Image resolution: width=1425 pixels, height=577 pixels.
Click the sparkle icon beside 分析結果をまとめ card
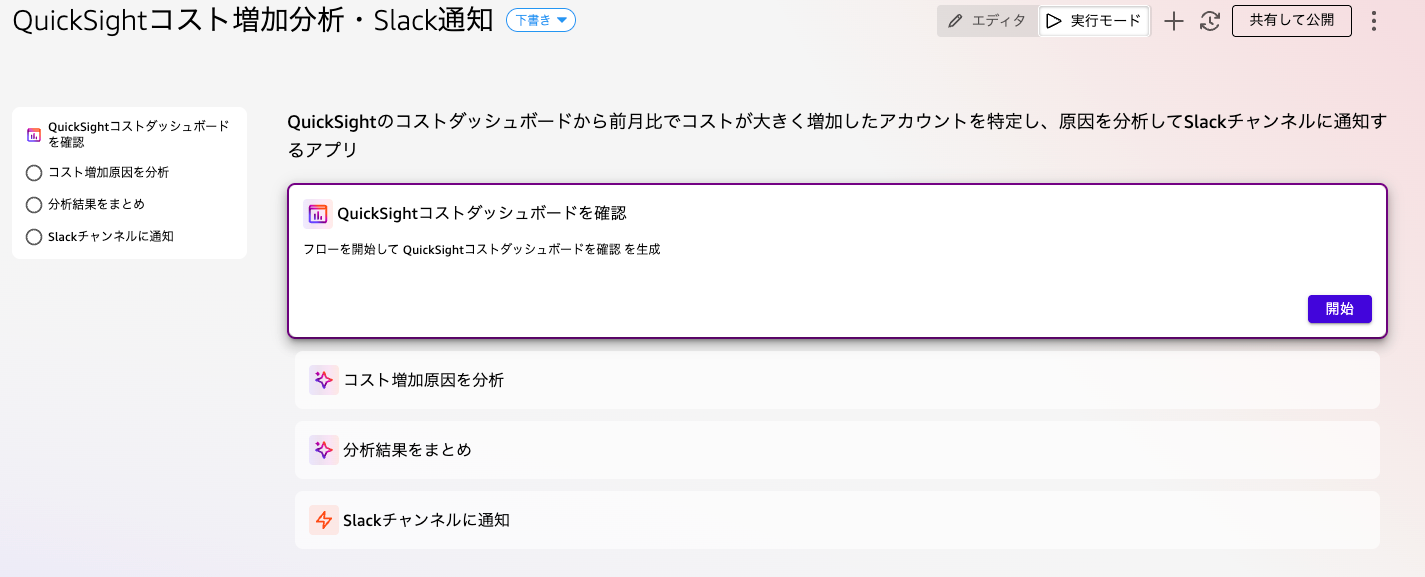click(x=323, y=450)
